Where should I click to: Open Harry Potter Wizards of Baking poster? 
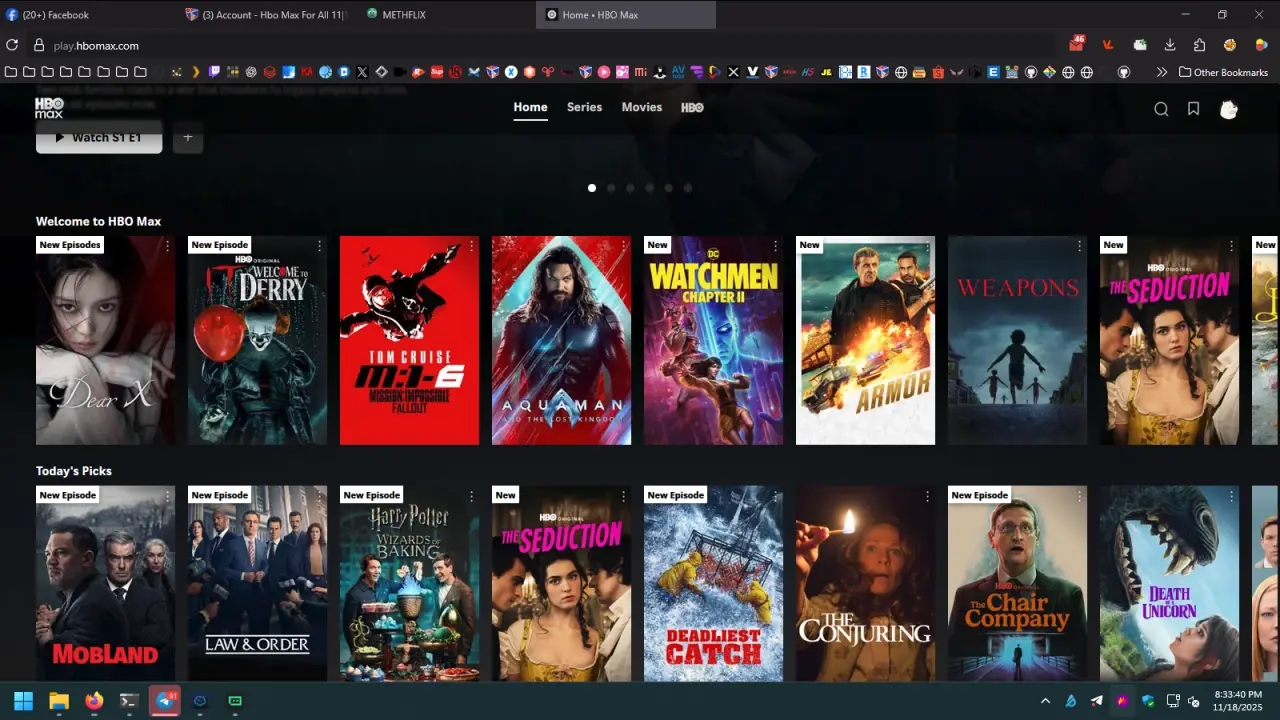(409, 584)
